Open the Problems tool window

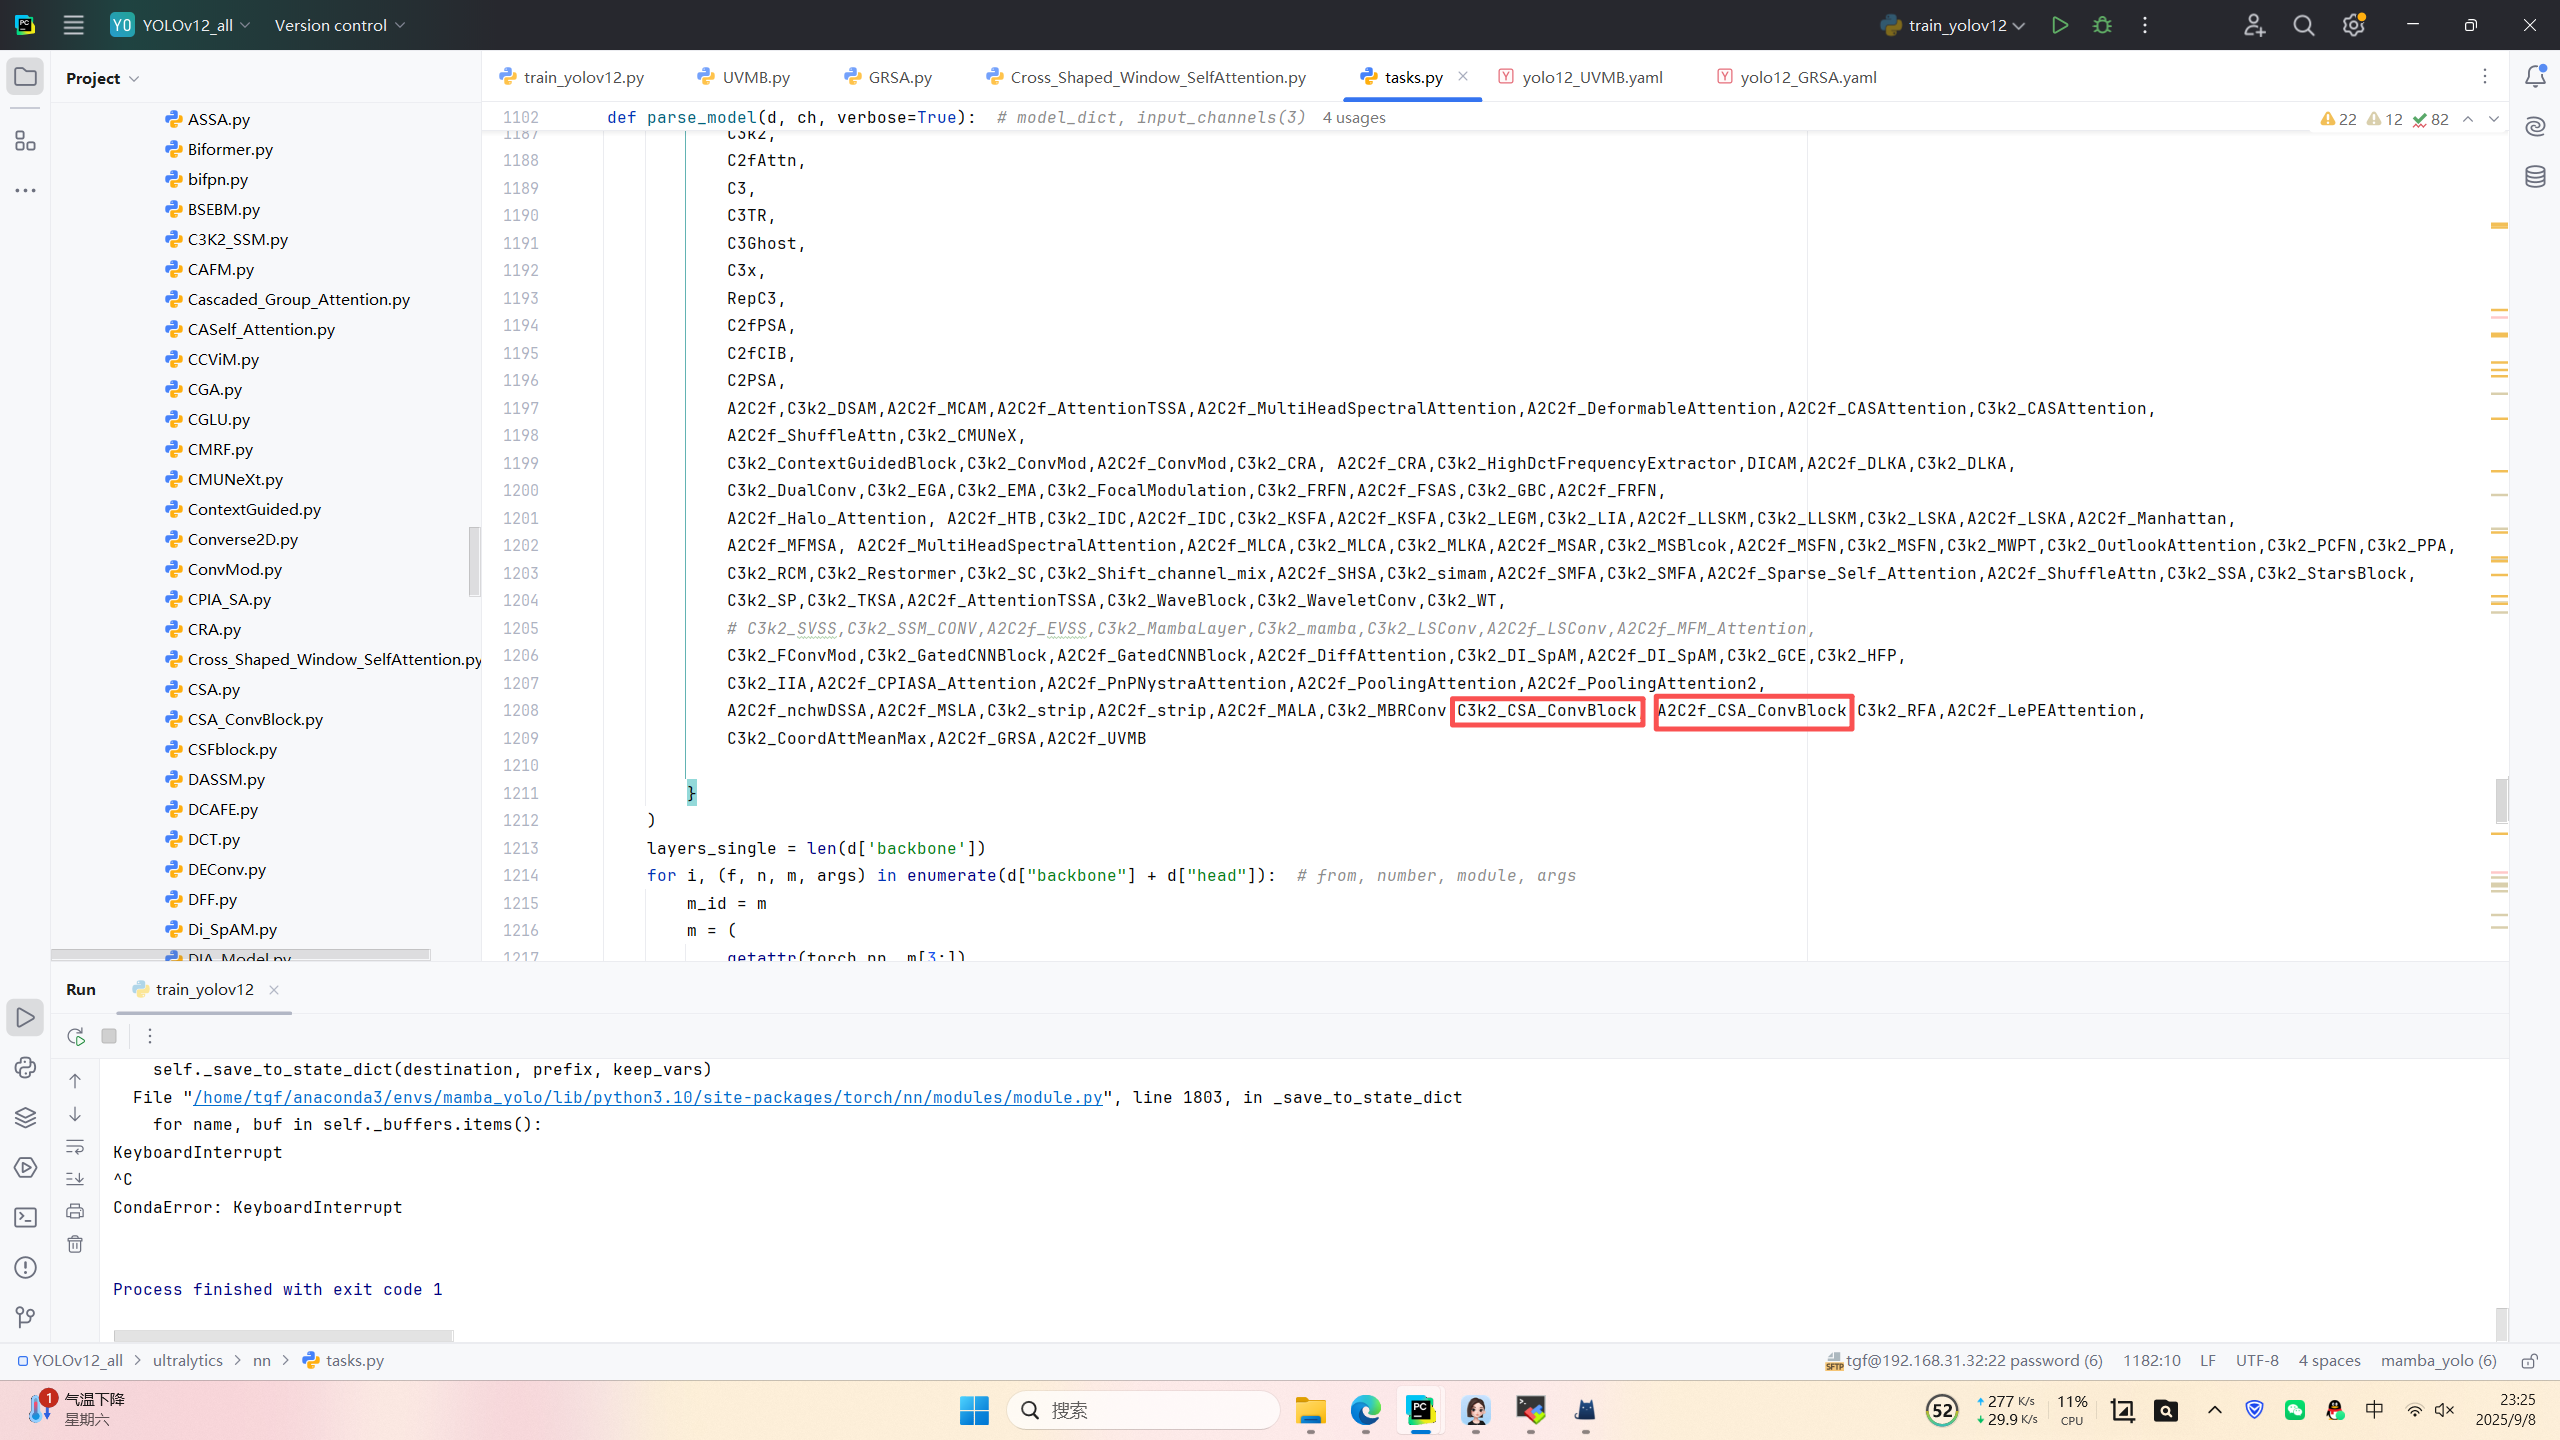[x=25, y=1267]
